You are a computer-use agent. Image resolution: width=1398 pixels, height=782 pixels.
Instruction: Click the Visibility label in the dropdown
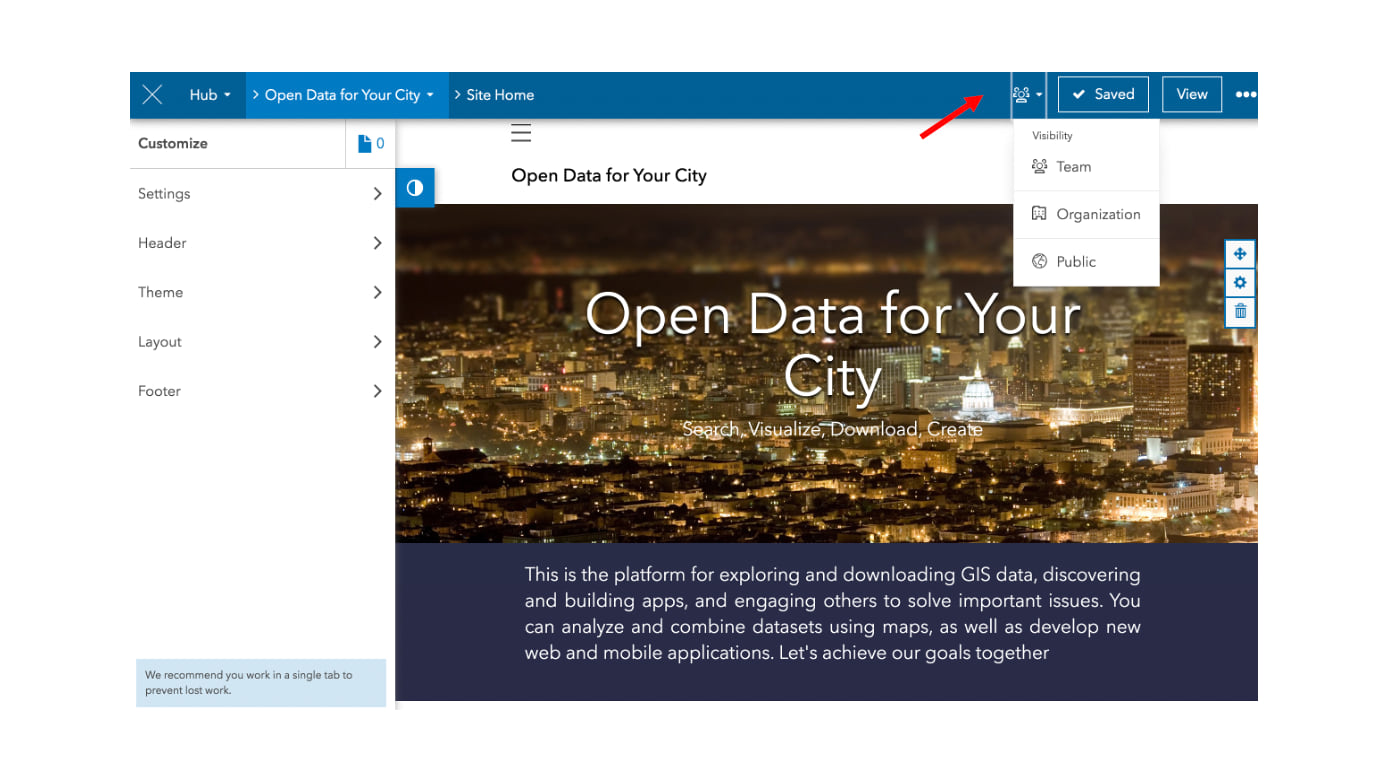[x=1052, y=136]
